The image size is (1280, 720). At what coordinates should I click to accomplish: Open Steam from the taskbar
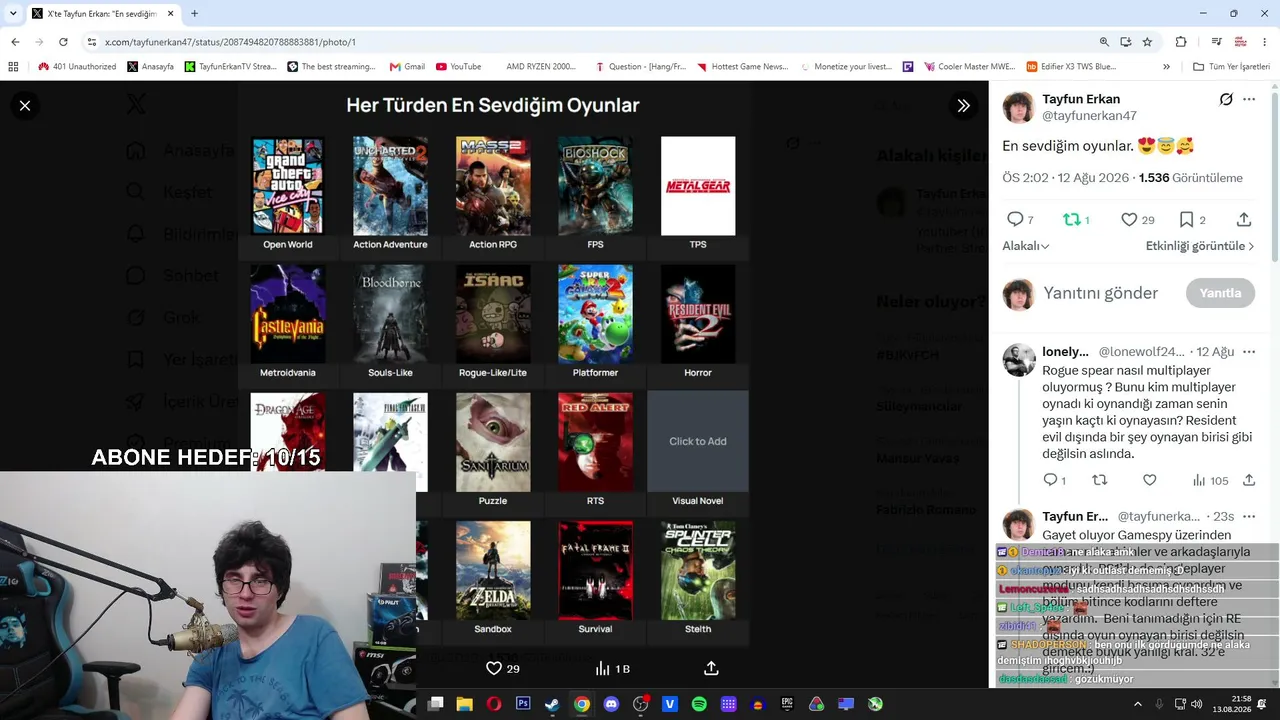[552, 704]
